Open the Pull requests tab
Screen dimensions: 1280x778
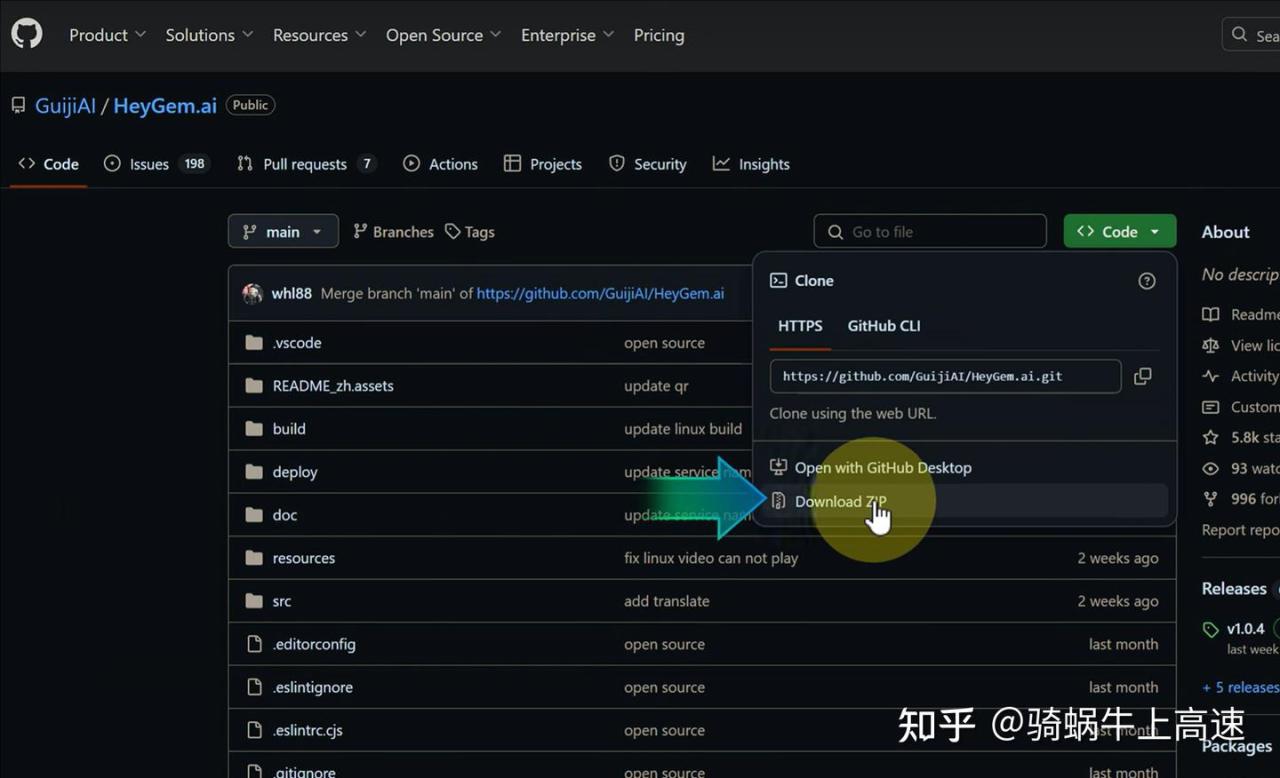pyautogui.click(x=305, y=164)
